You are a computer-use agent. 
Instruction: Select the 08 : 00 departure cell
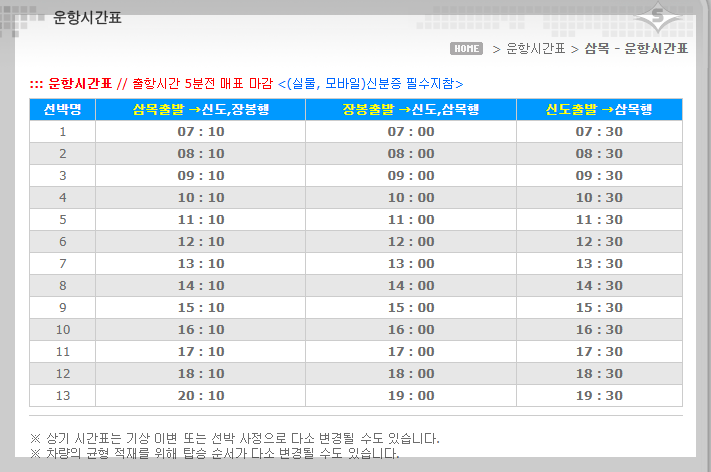point(411,154)
